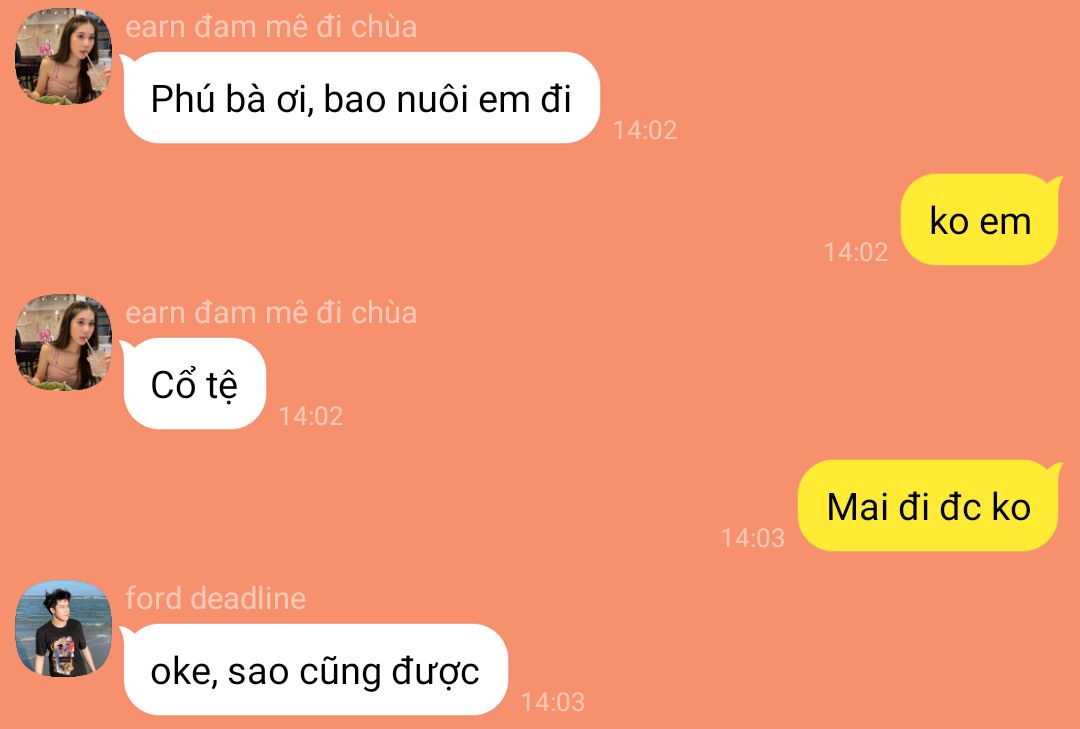
Task: Click the tail pointer of "Mai đi đc ko" bubble
Action: click(x=1055, y=469)
